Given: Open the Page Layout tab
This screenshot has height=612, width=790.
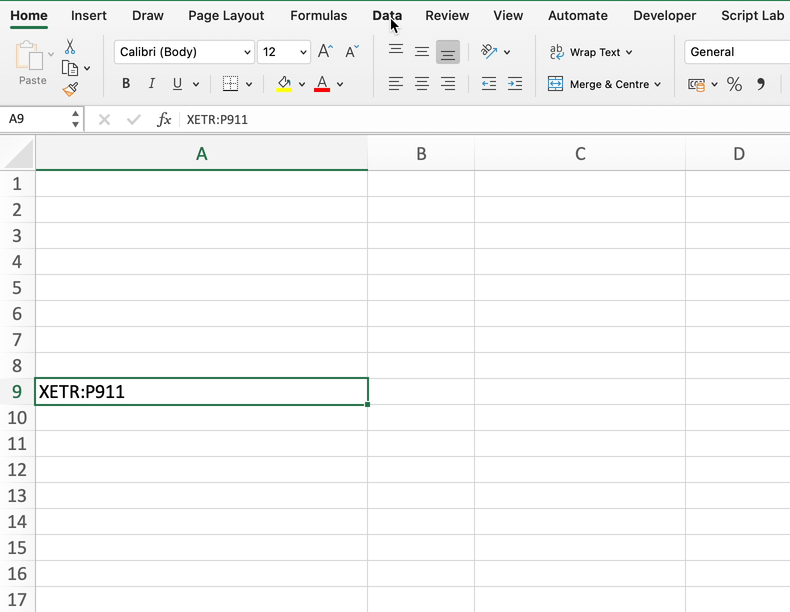Looking at the screenshot, I should click(x=226, y=16).
